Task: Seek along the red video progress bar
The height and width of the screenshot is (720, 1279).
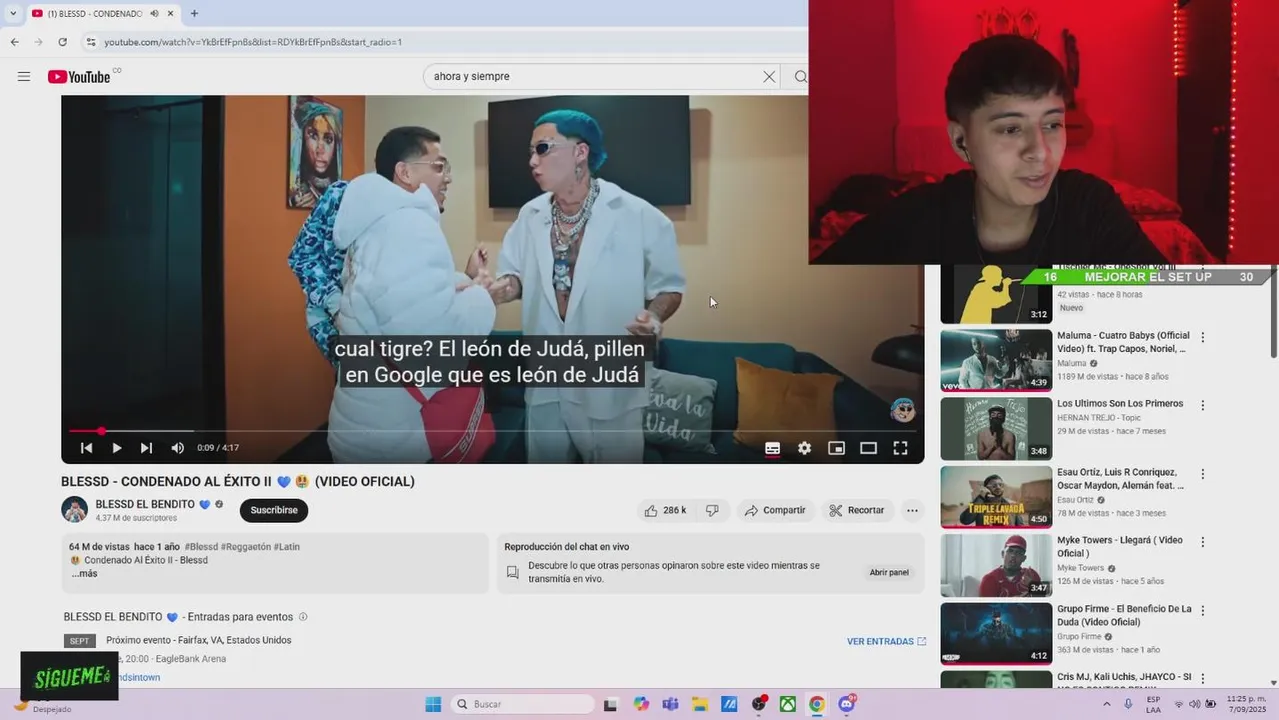Action: point(492,431)
